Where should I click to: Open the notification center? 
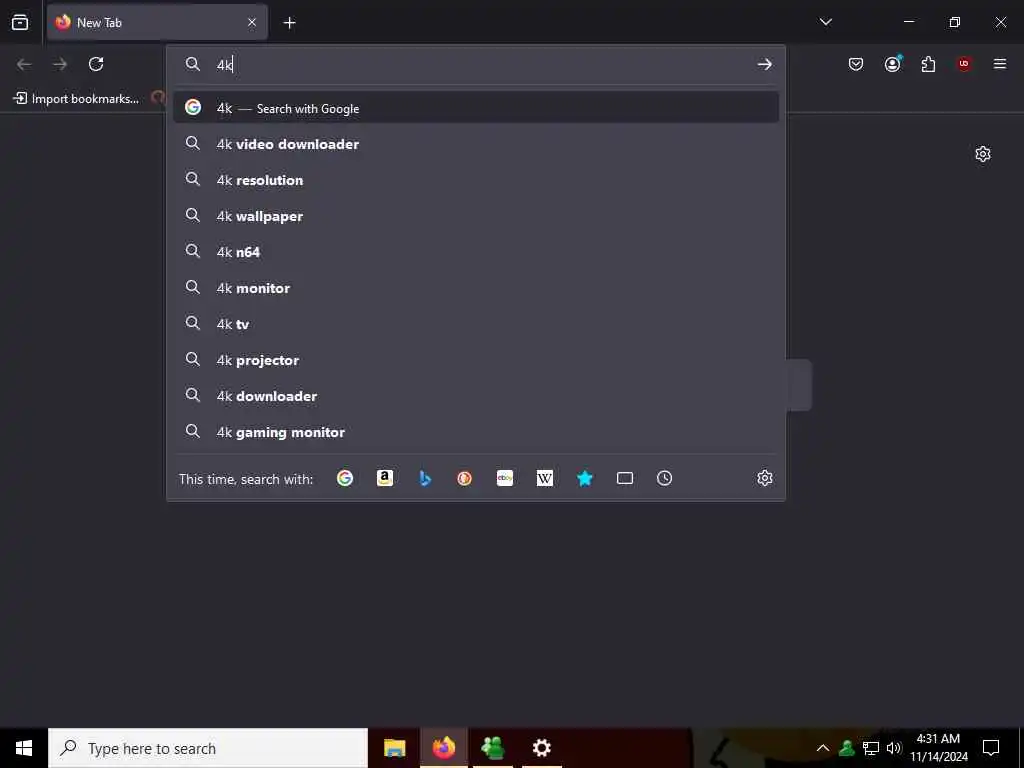[x=991, y=748]
